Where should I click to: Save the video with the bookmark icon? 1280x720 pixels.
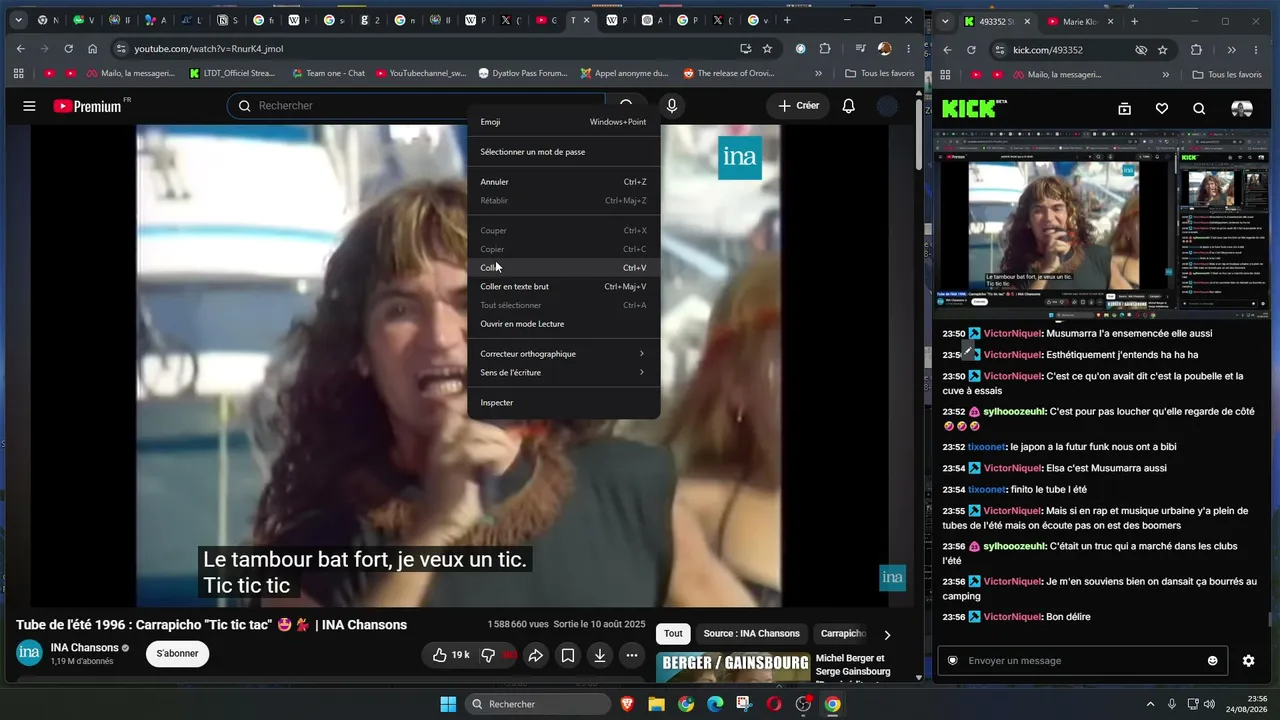coord(567,655)
